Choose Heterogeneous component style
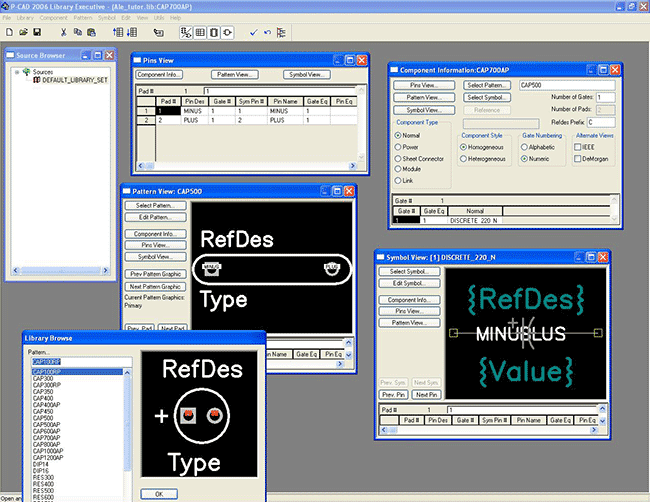 point(463,158)
